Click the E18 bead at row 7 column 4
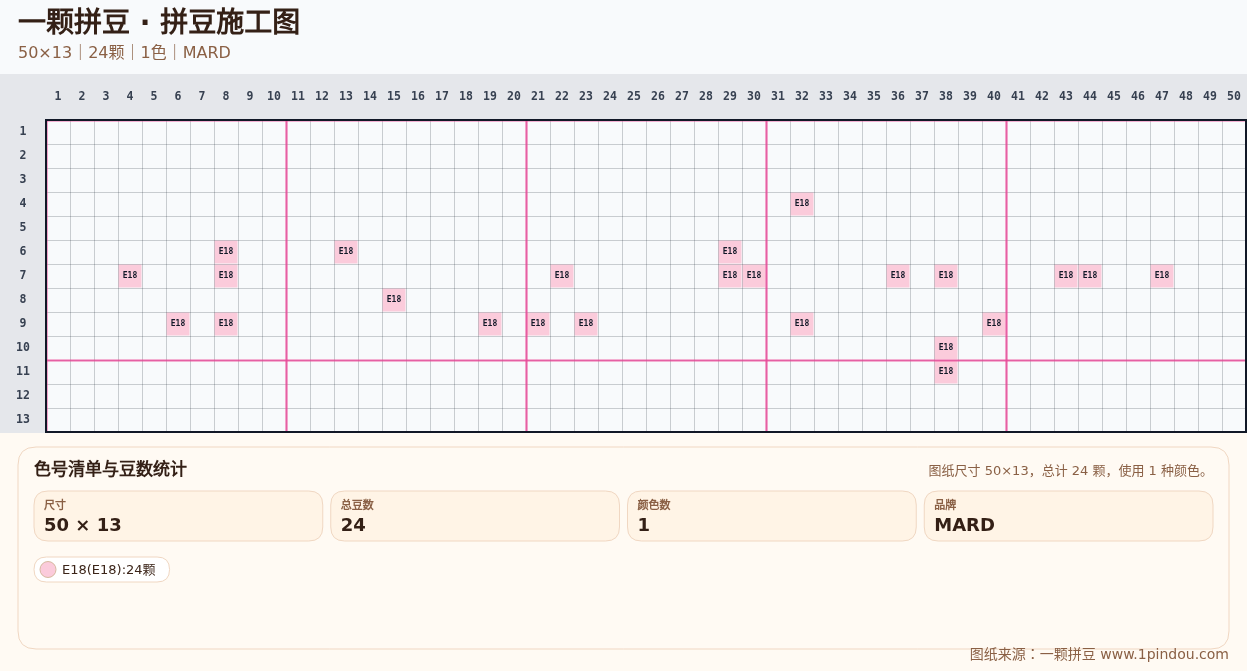 point(130,276)
